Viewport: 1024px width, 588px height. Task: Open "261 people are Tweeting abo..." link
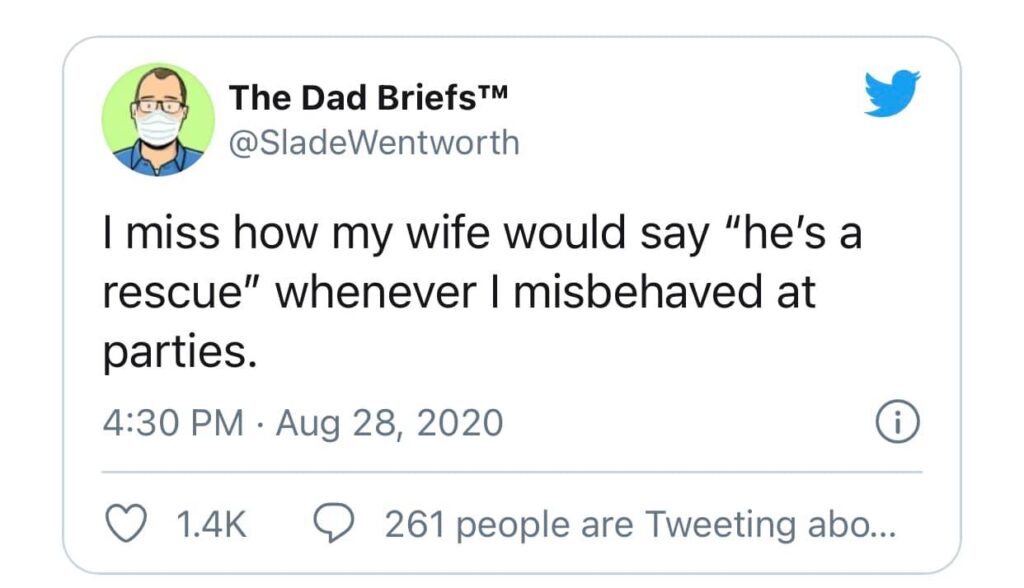click(x=640, y=524)
